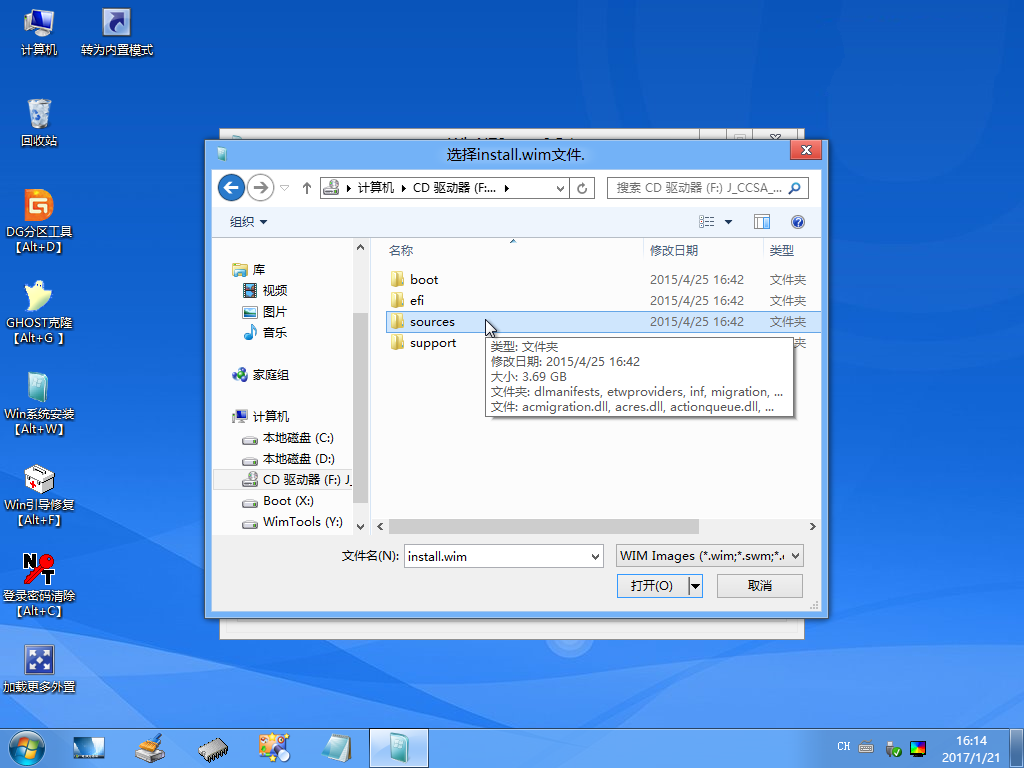Open the dialog help button
This screenshot has height=768, width=1024.
tap(797, 222)
